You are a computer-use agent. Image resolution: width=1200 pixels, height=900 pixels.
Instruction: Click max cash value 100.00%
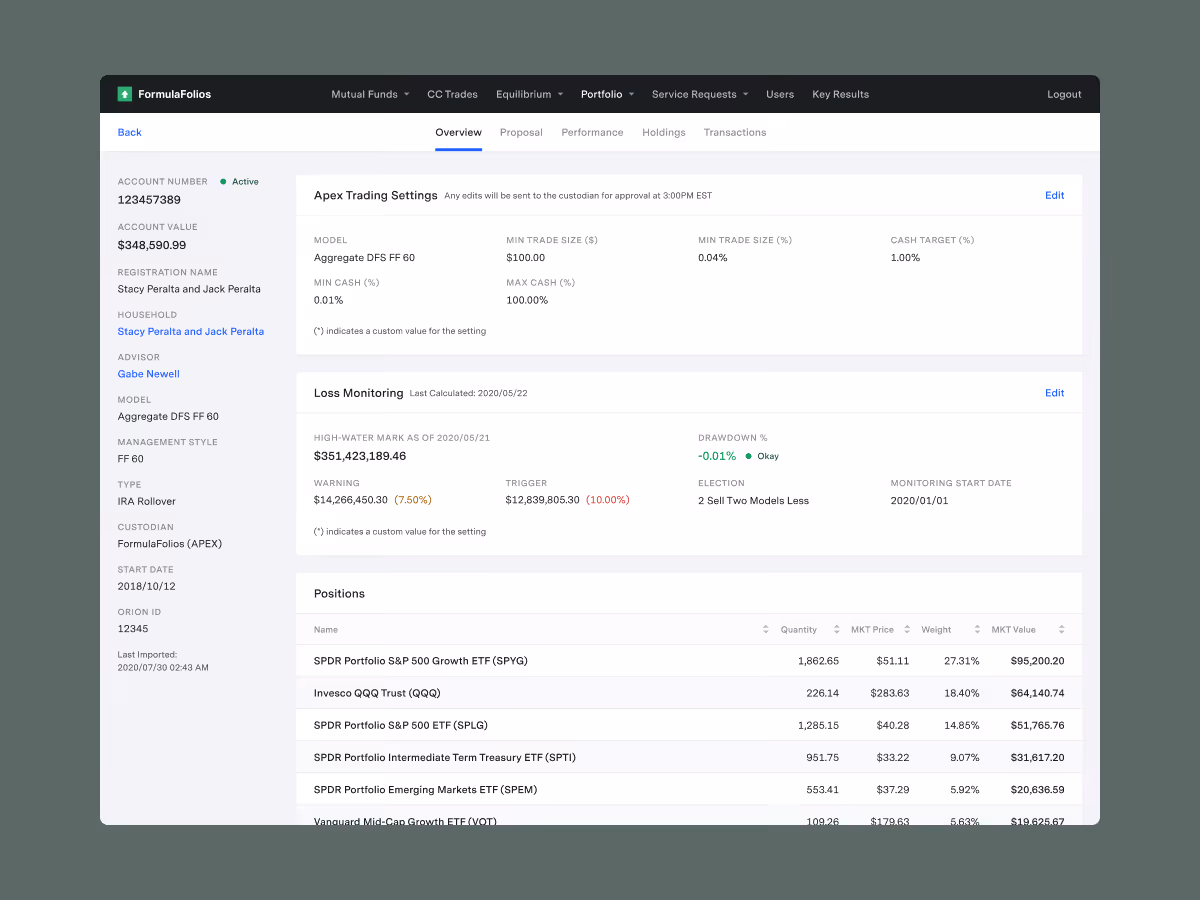[527, 300]
